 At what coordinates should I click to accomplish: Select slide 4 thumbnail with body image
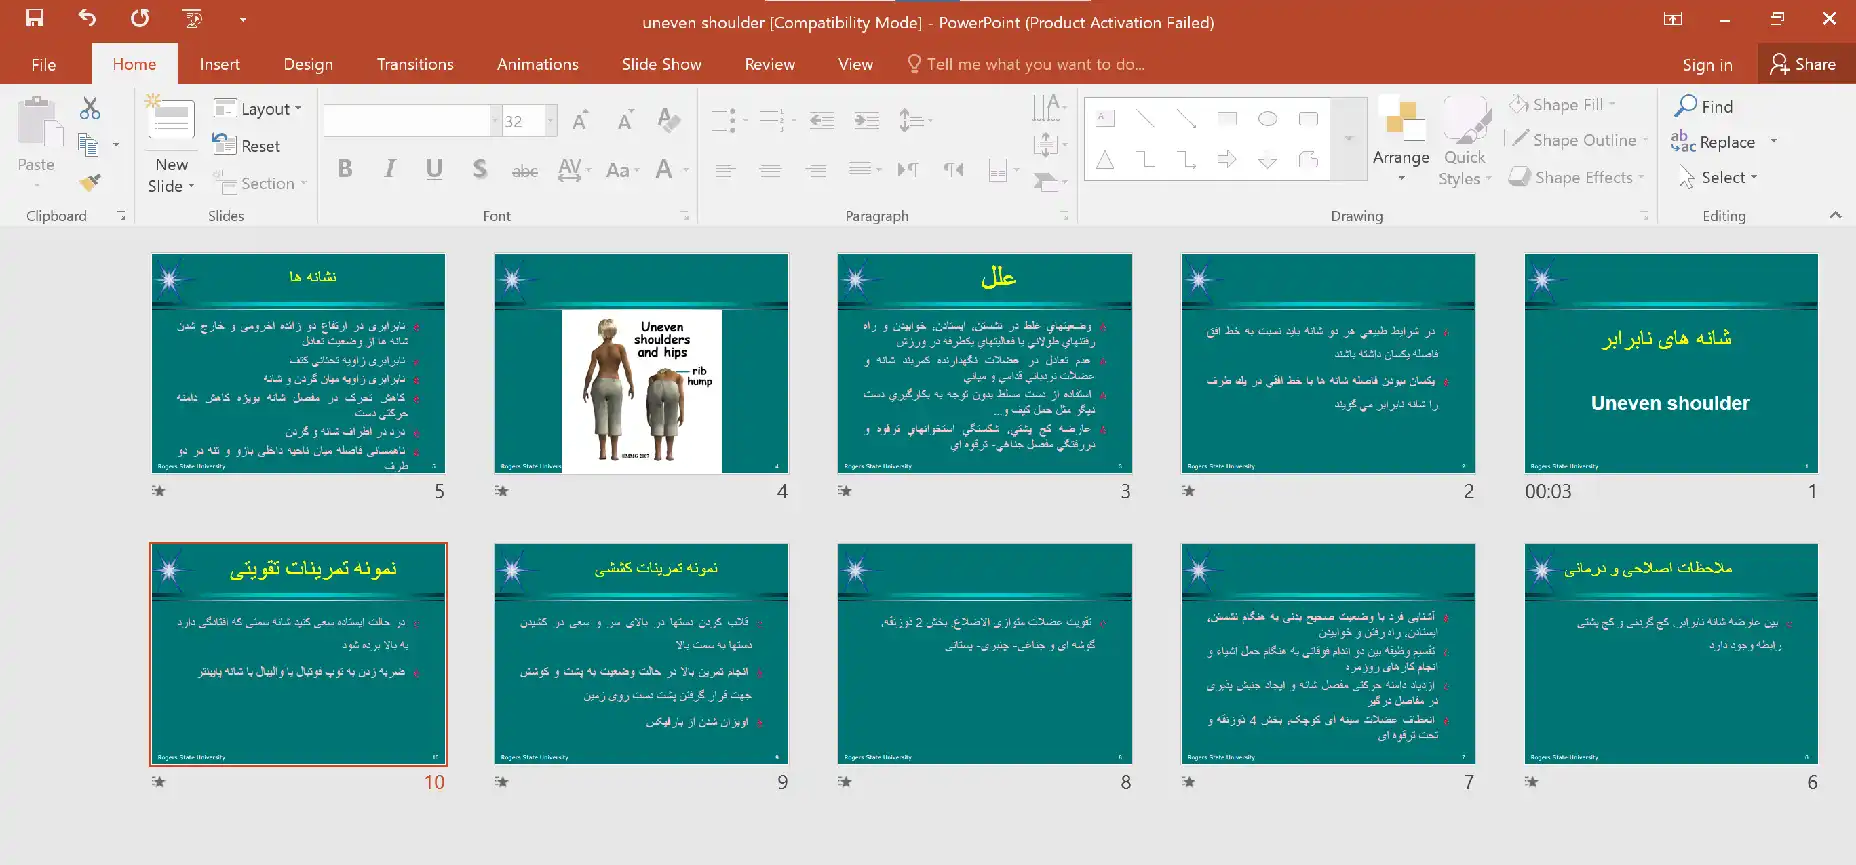coord(641,363)
